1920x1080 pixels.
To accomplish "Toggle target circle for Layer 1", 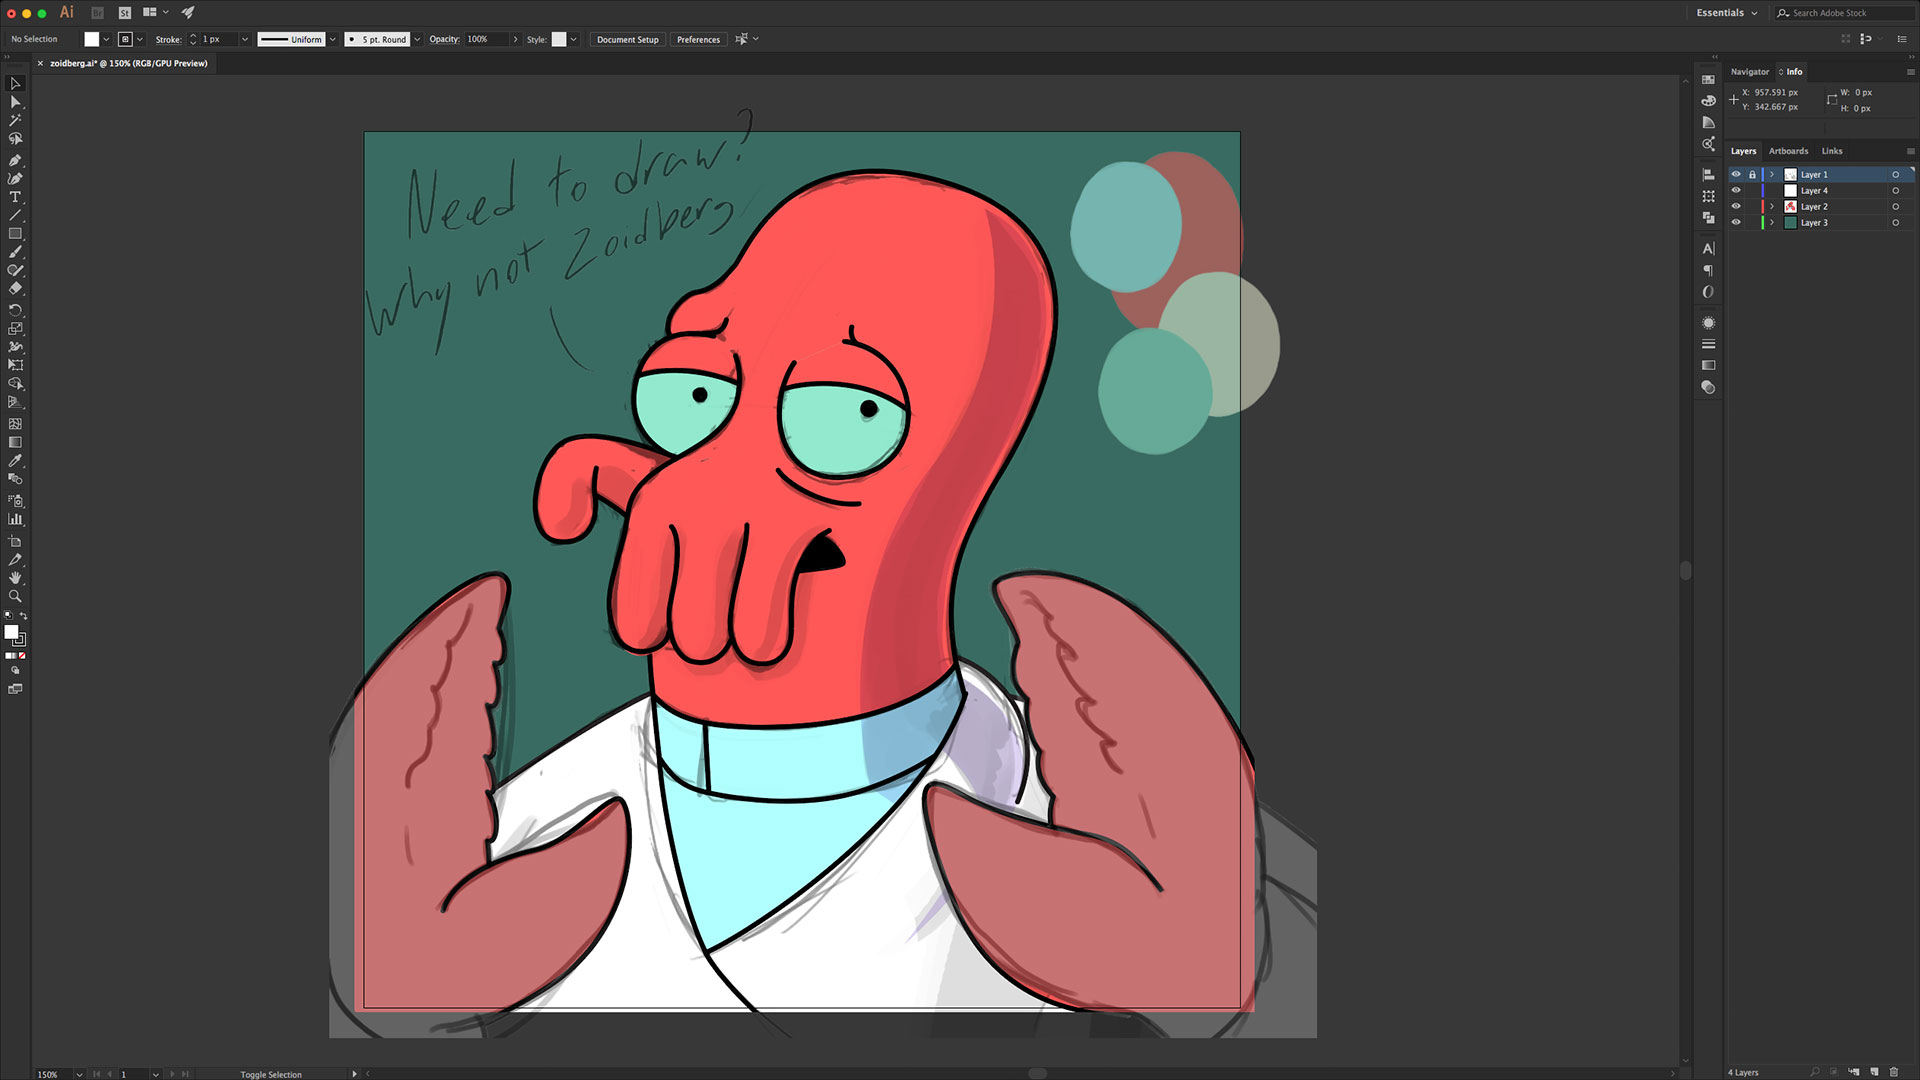I will click(x=1895, y=175).
